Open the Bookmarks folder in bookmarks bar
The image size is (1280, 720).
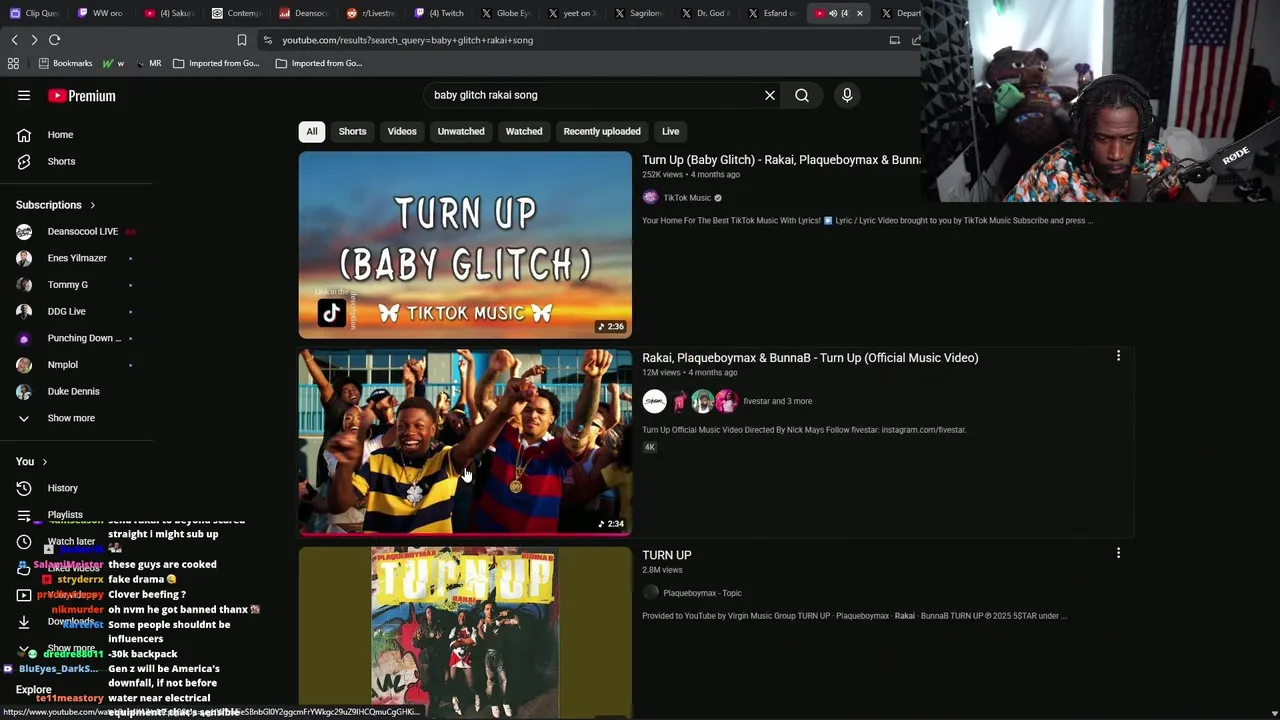pos(65,63)
